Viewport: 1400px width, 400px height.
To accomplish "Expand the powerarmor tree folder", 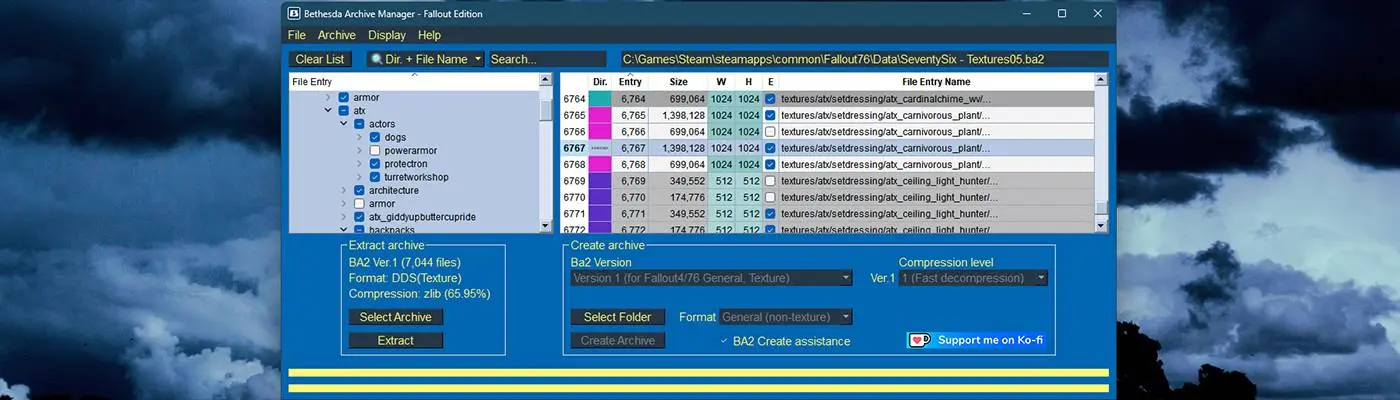I will tap(360, 150).
